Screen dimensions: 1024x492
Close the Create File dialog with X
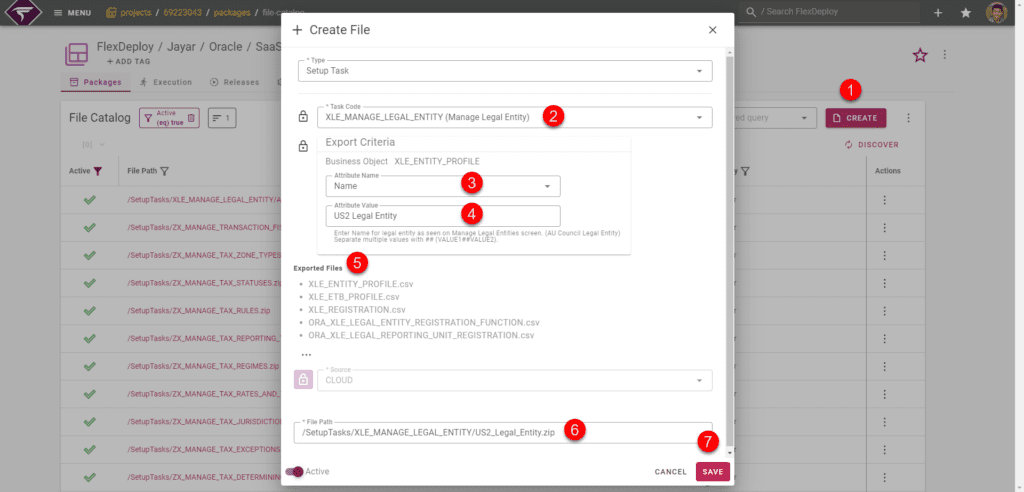point(712,30)
